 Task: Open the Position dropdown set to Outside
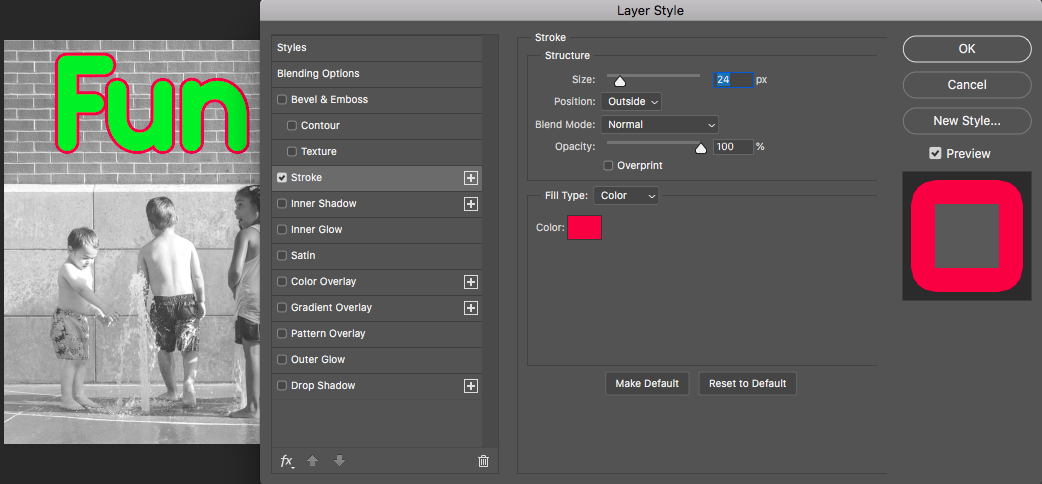[631, 102]
